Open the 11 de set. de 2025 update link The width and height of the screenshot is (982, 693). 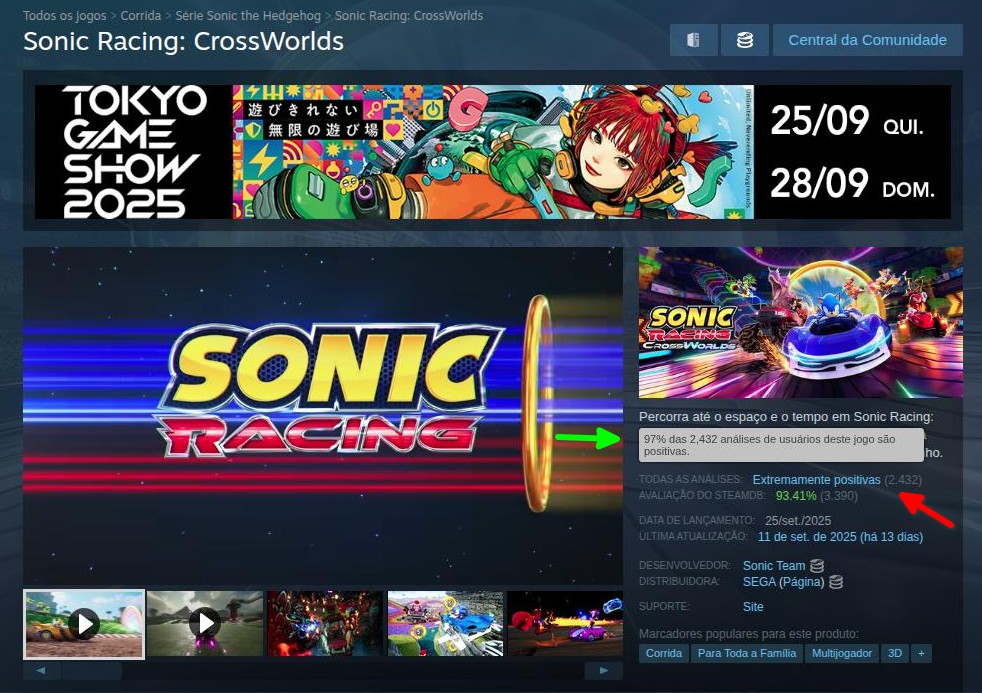click(840, 537)
